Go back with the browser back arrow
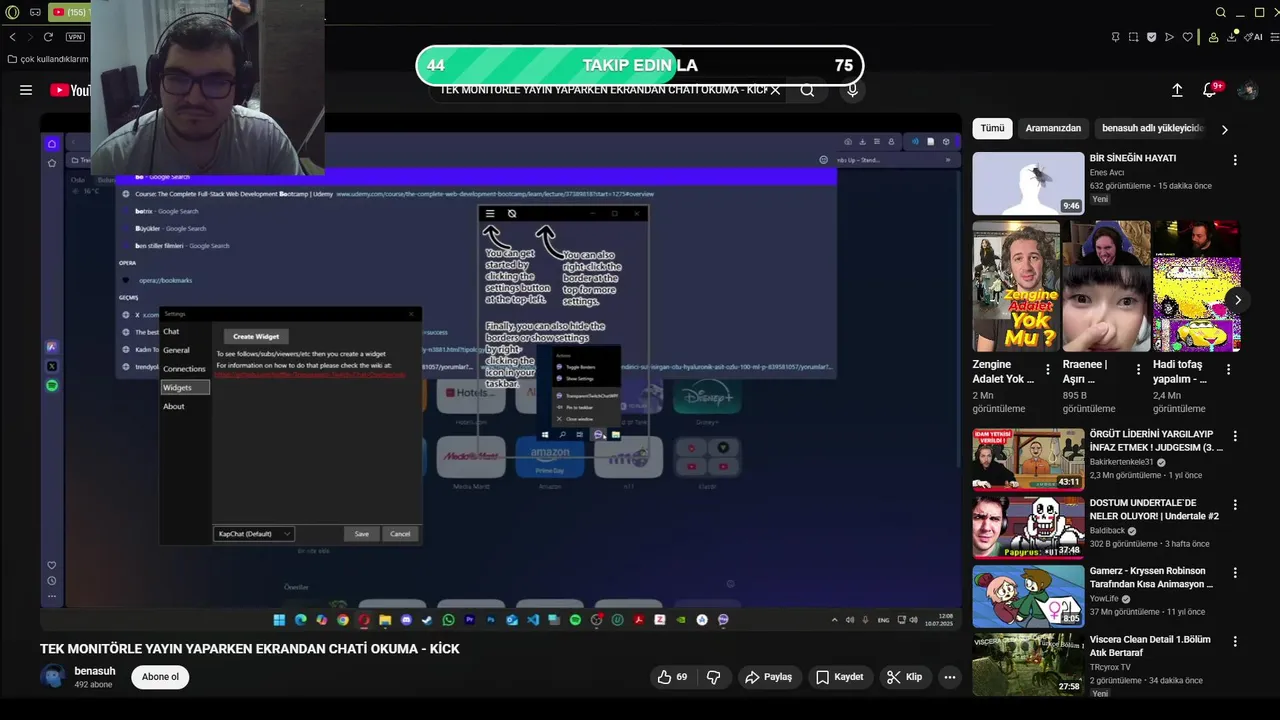The height and width of the screenshot is (720, 1280). 12,37
